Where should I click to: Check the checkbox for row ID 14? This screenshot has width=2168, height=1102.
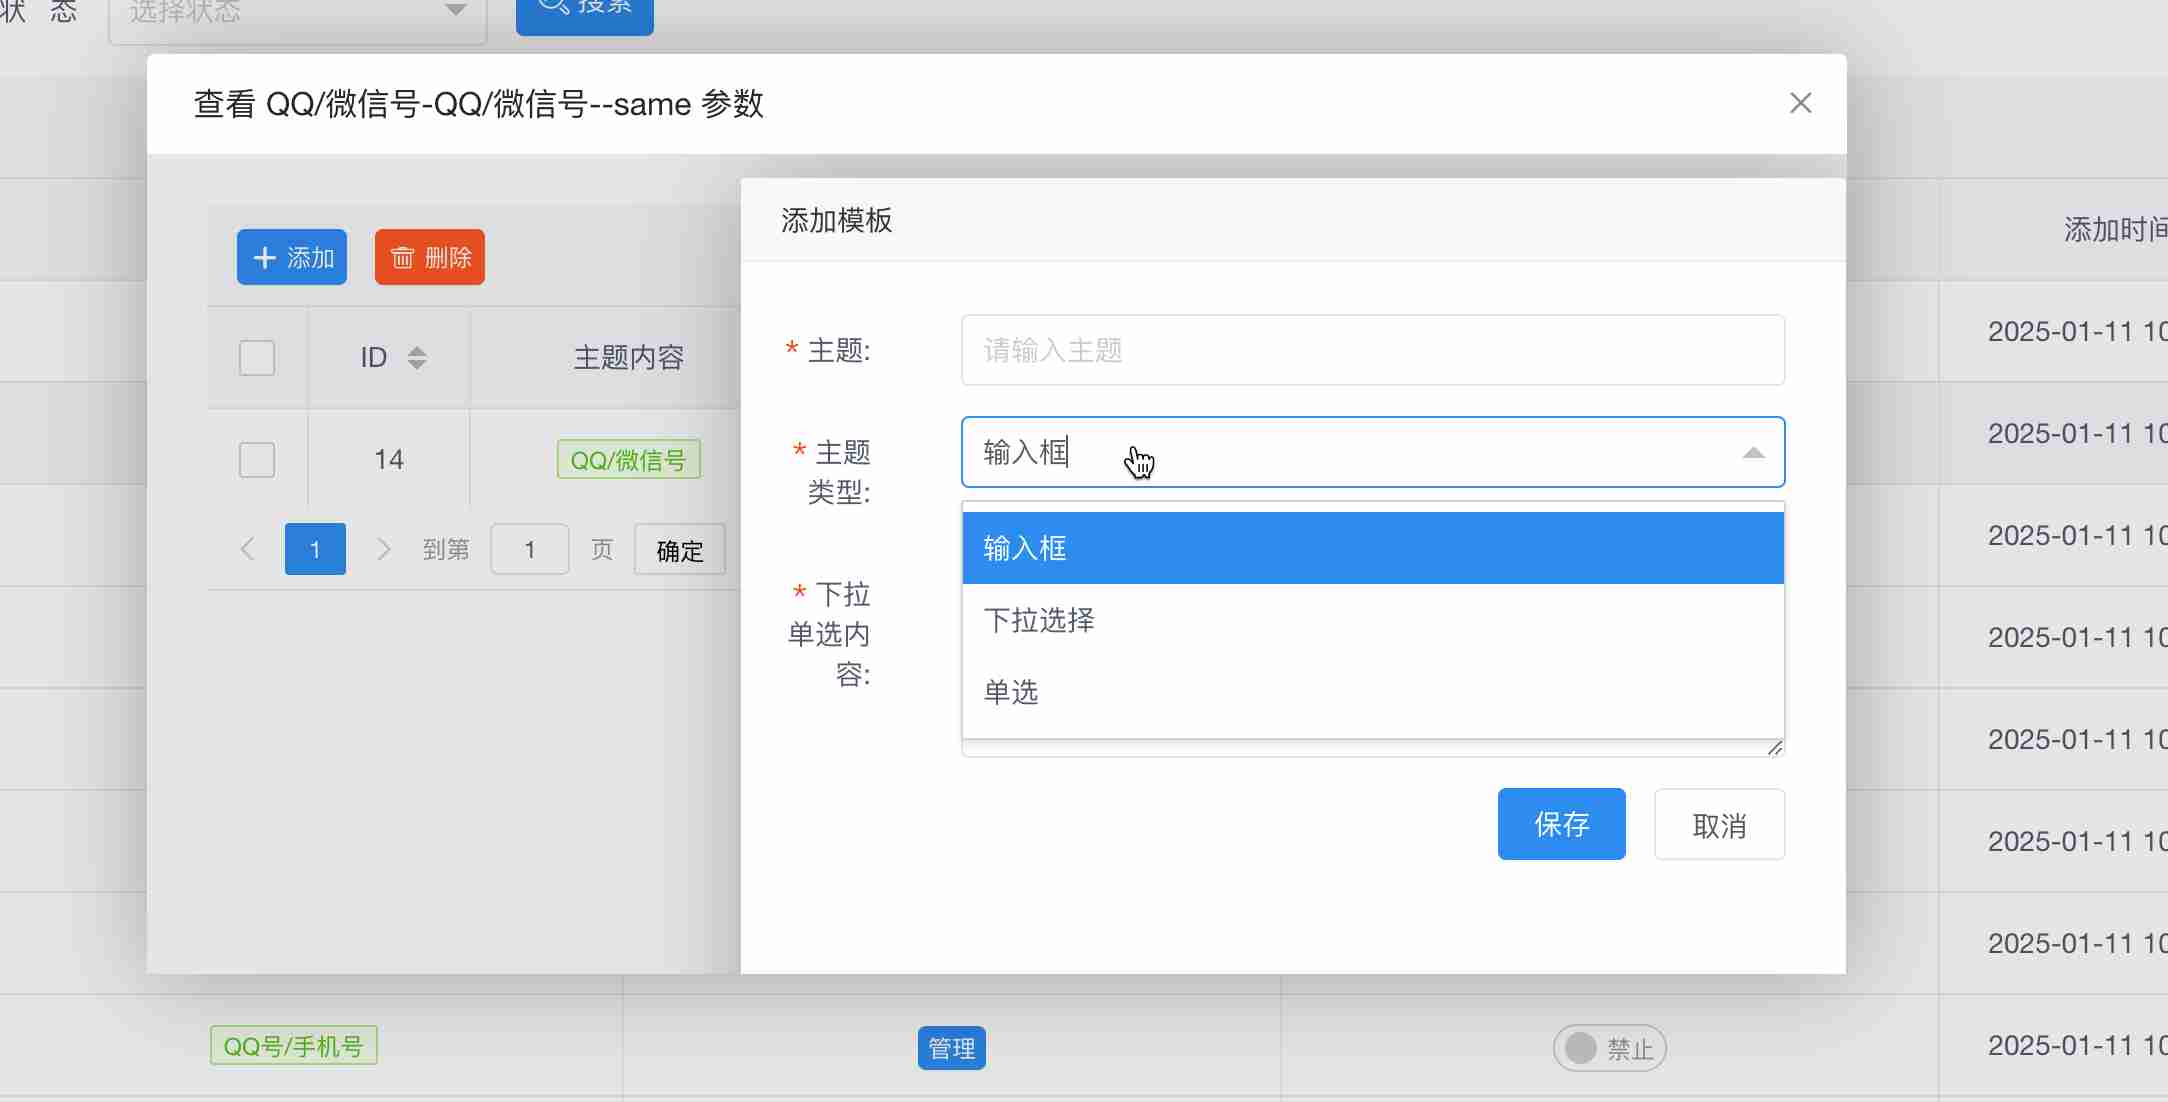click(257, 459)
